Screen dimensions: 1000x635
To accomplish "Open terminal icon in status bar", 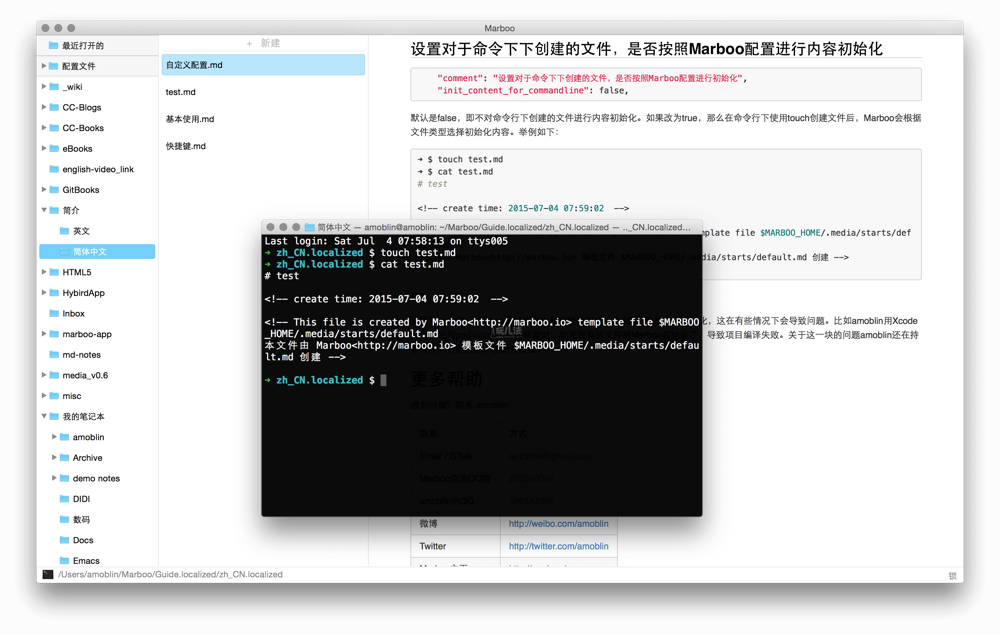I will [x=48, y=574].
